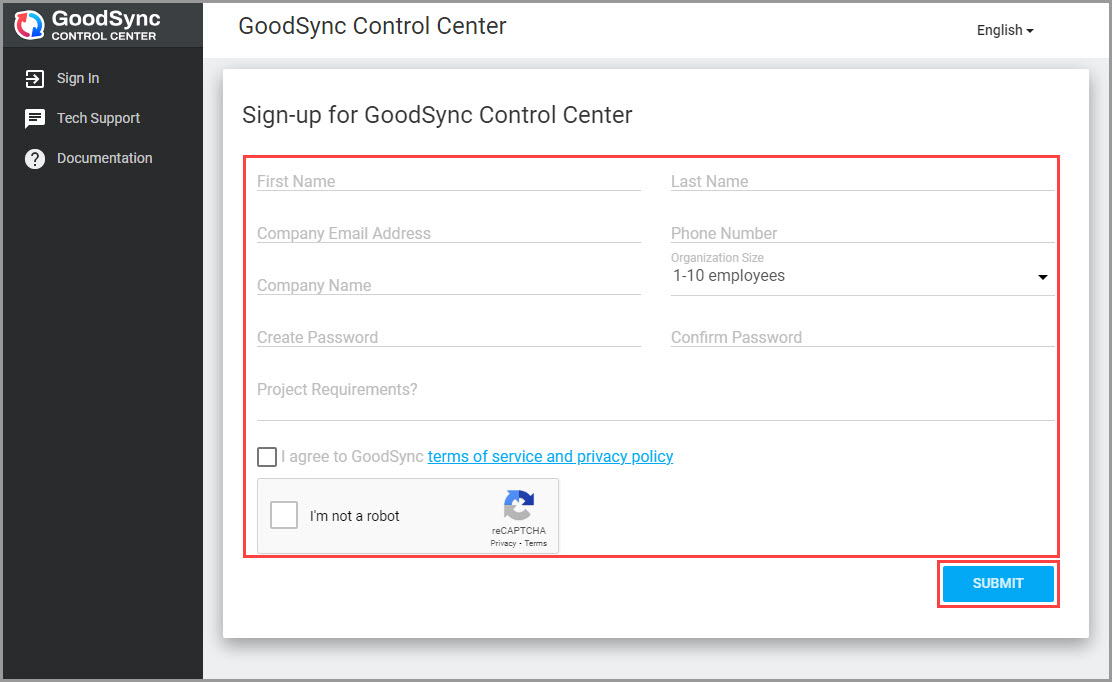Click the Tech Support chat icon

[x=34, y=118]
